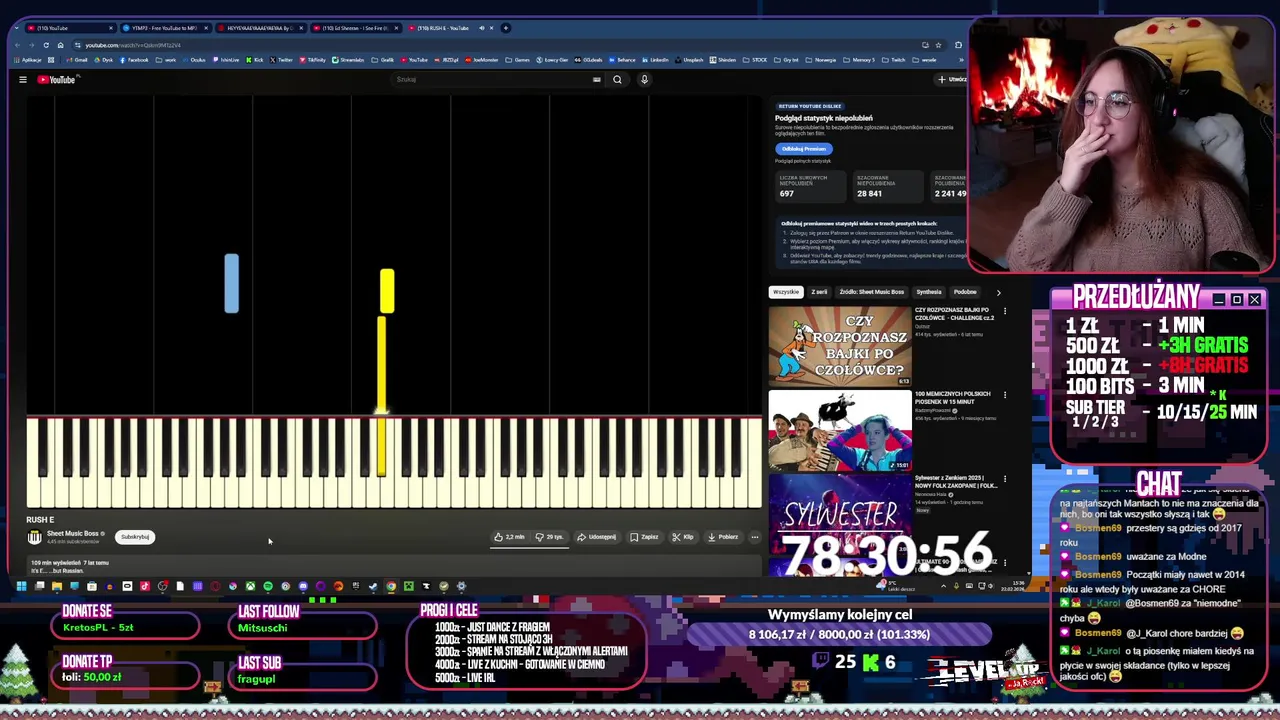Open Steam from the taskbar

[372, 586]
